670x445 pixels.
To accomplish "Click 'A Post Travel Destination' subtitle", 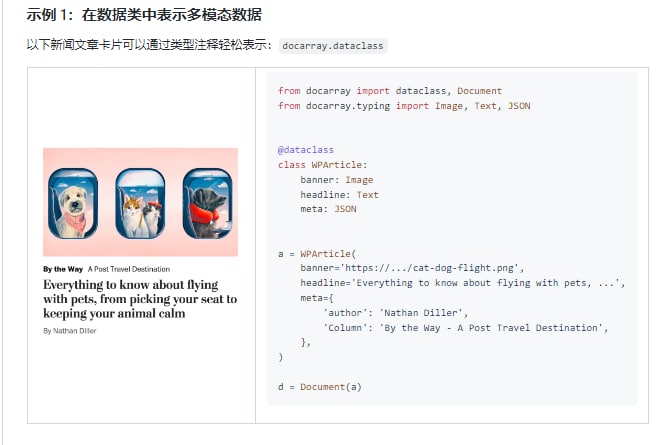I will coord(129,269).
